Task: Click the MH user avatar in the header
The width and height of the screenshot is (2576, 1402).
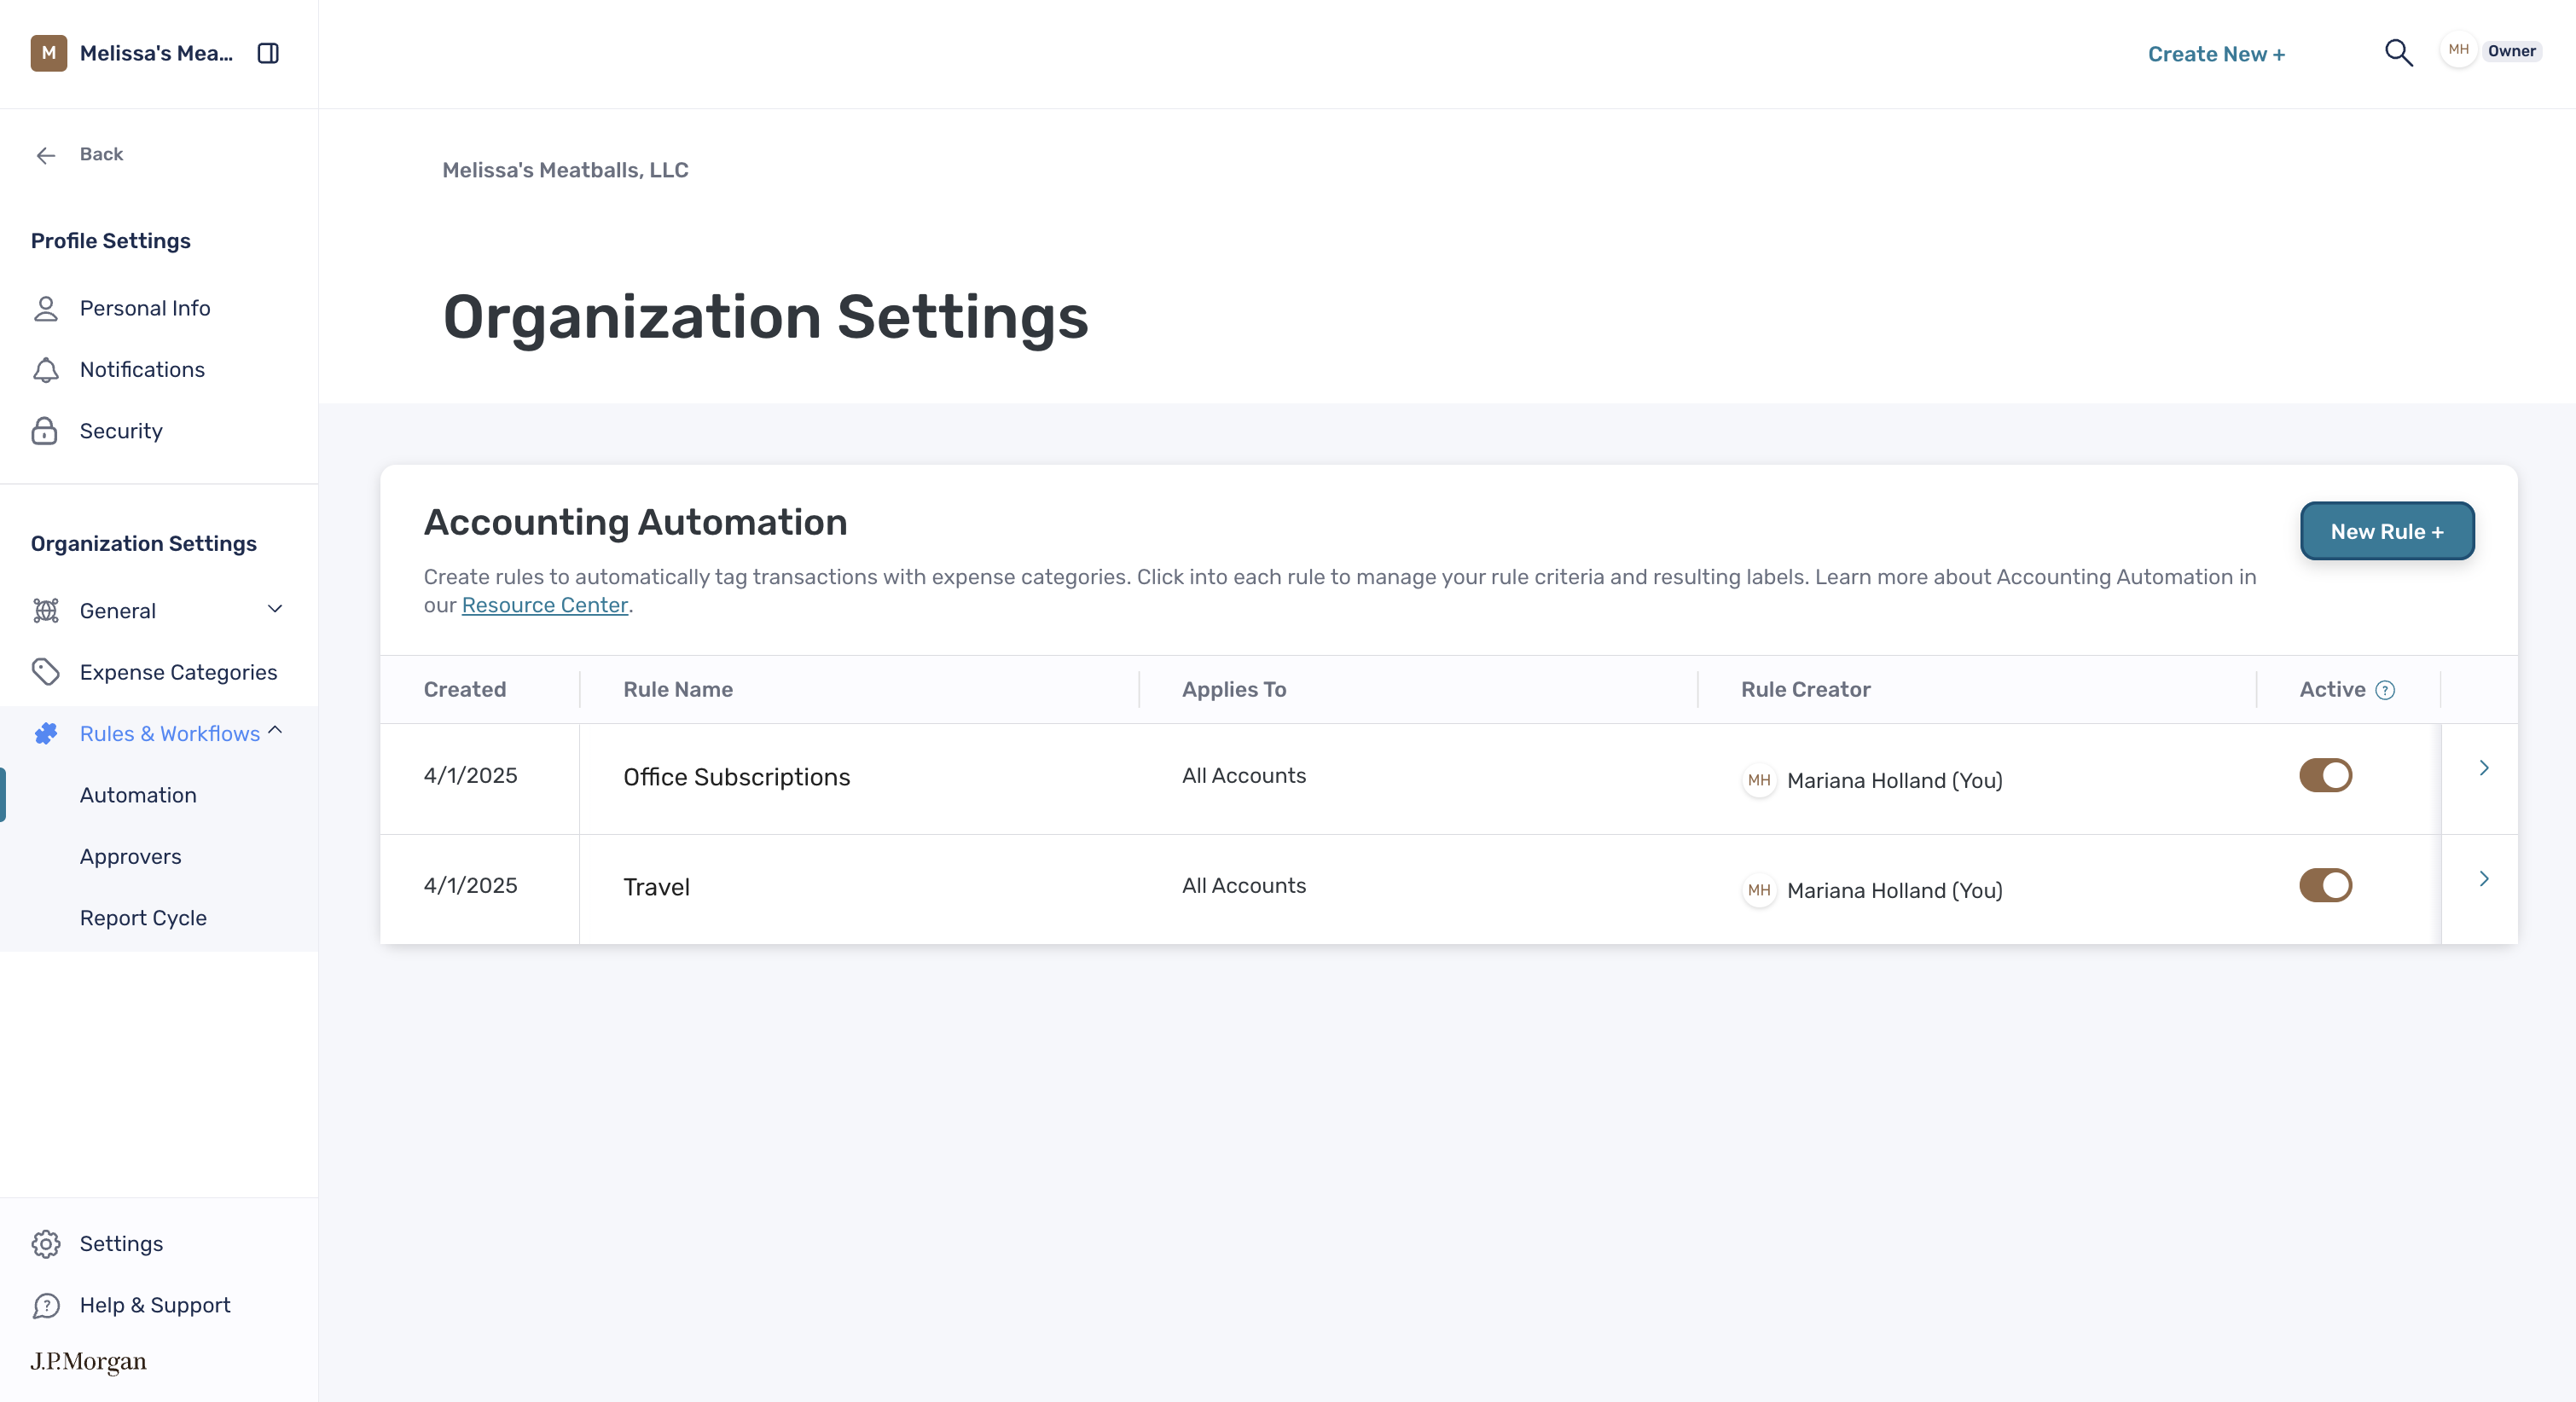Action: (x=2458, y=50)
